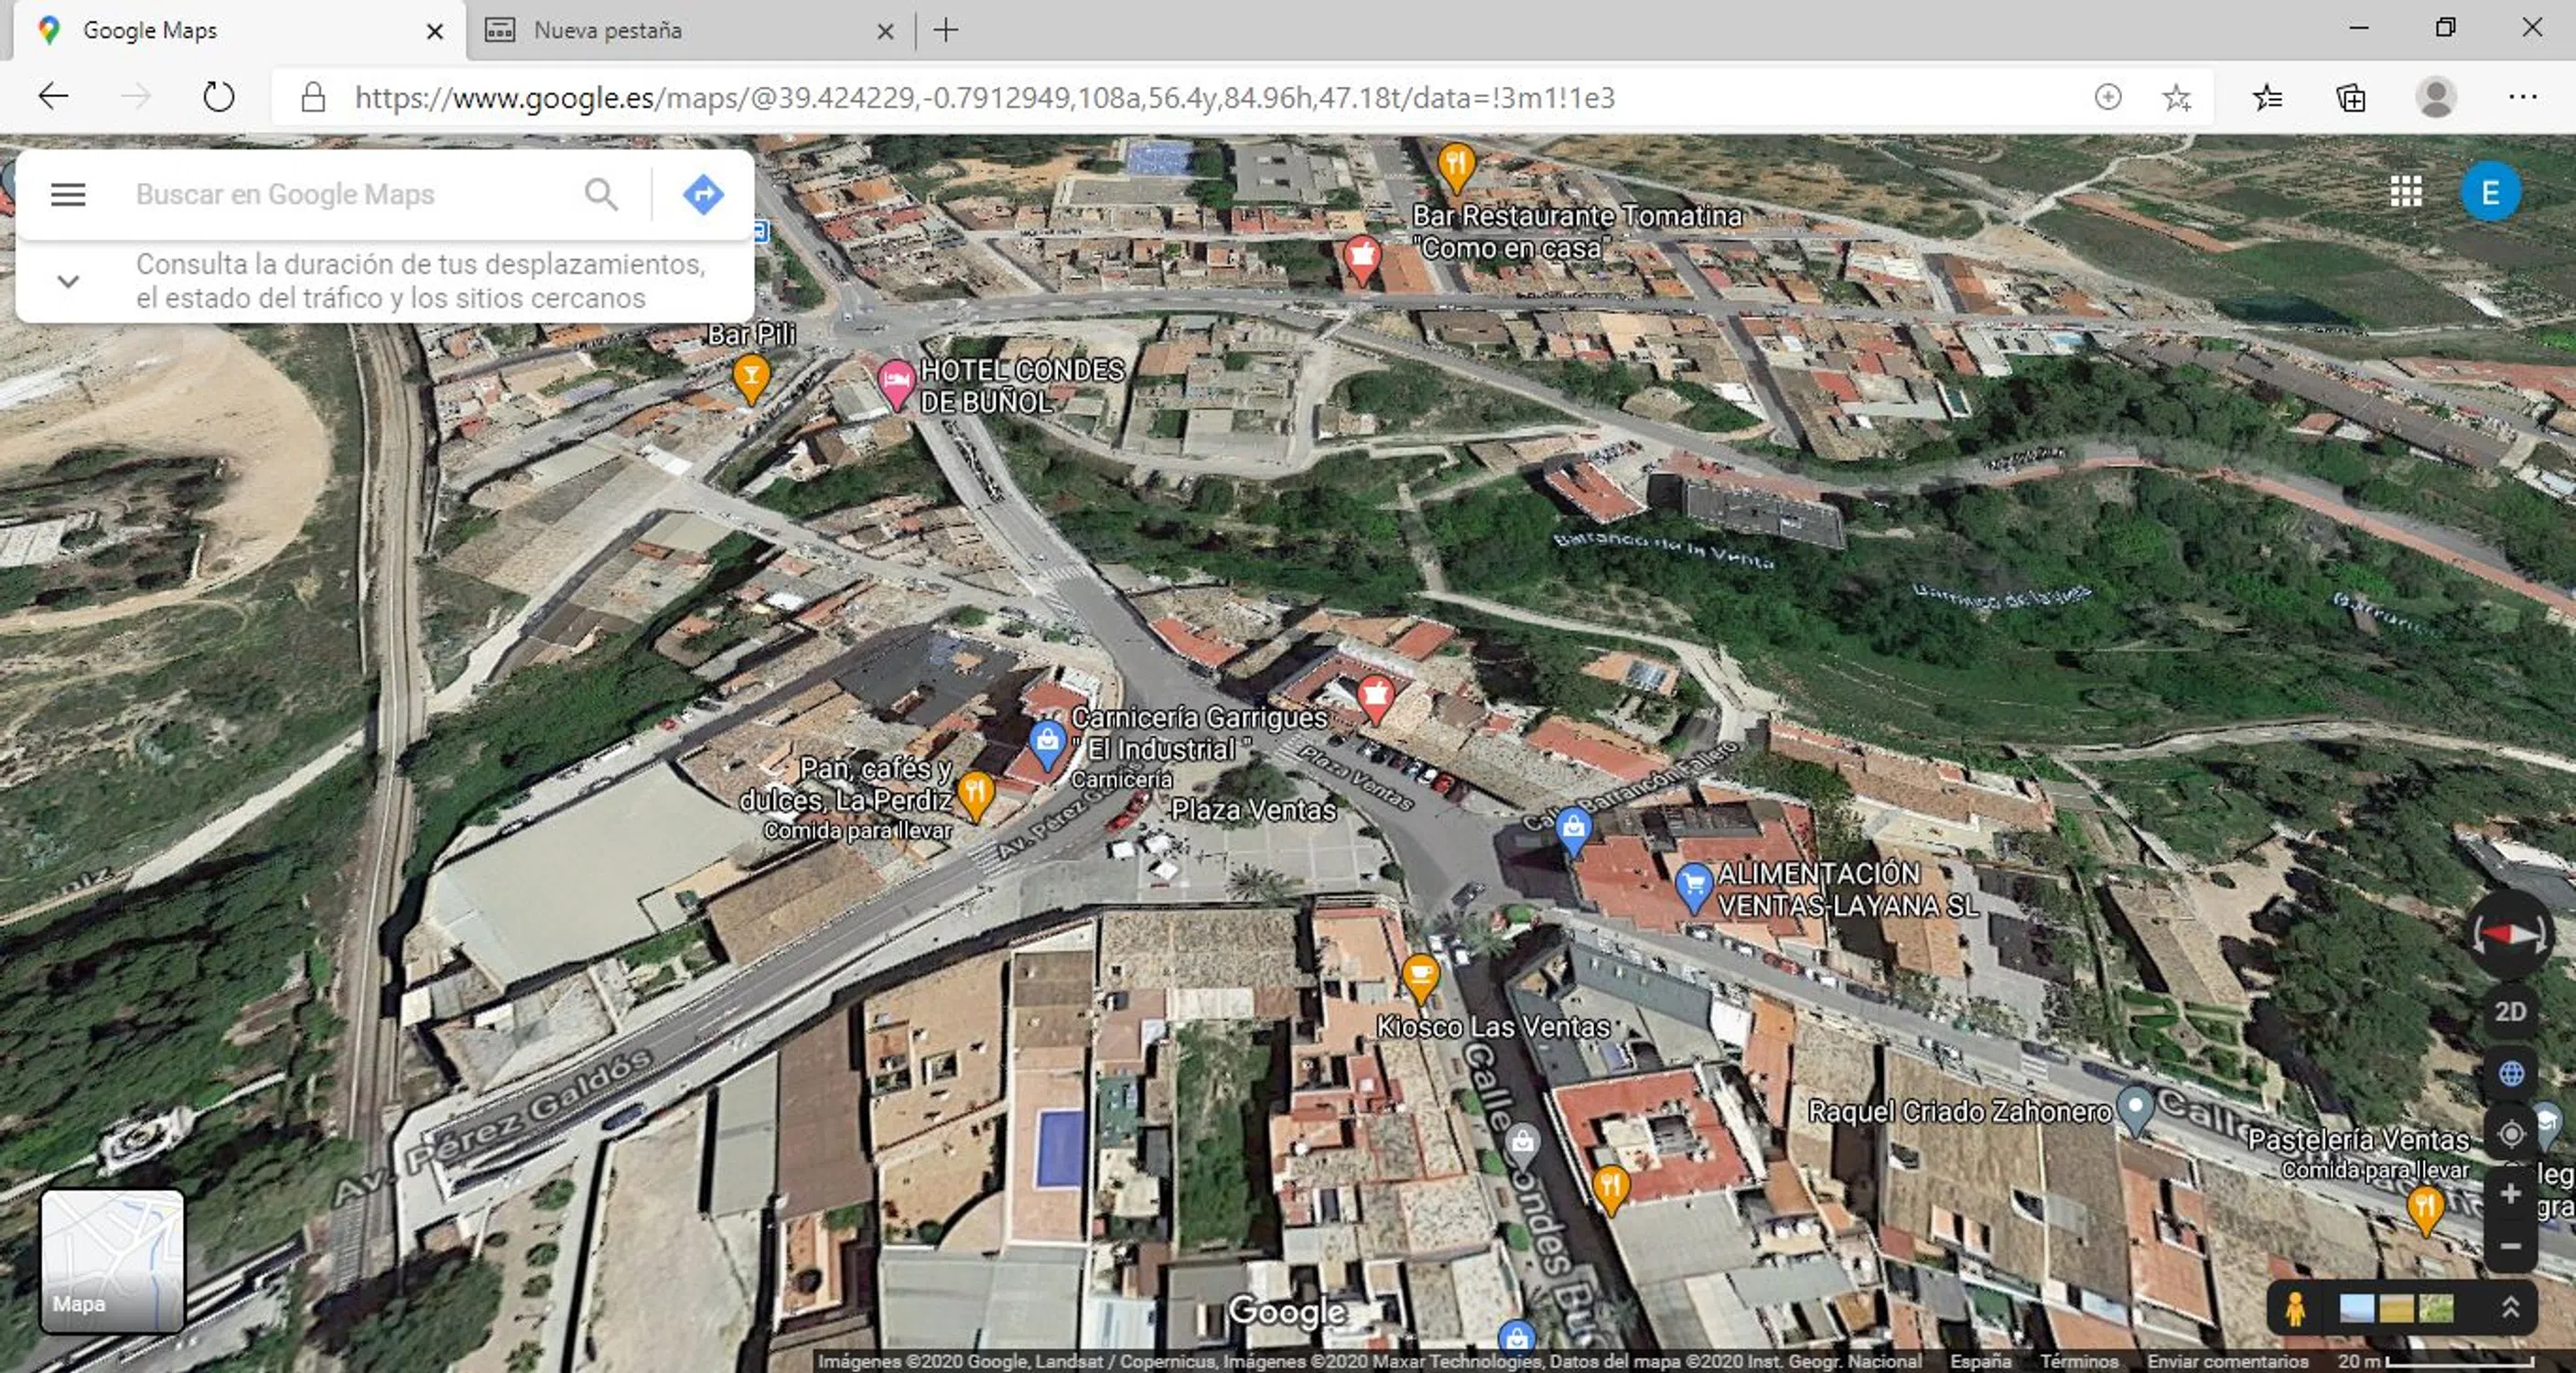Toggle the globe view button
This screenshot has height=1373, width=2576.
click(2510, 1074)
